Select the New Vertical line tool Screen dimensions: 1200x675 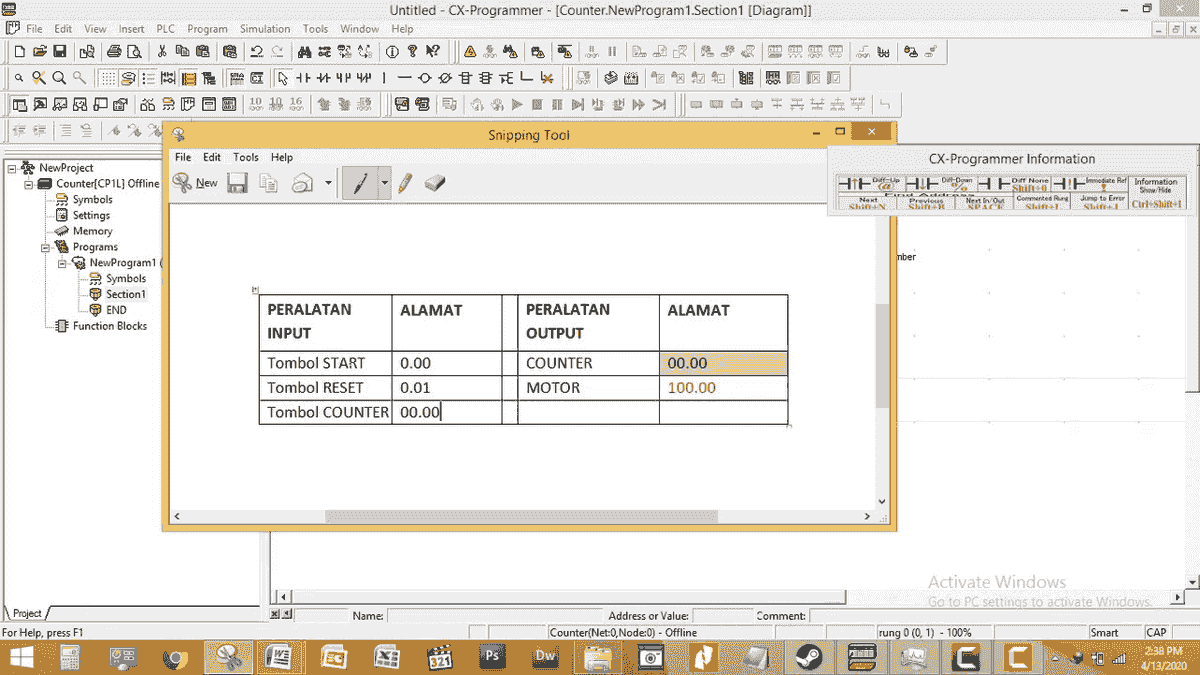[x=384, y=78]
